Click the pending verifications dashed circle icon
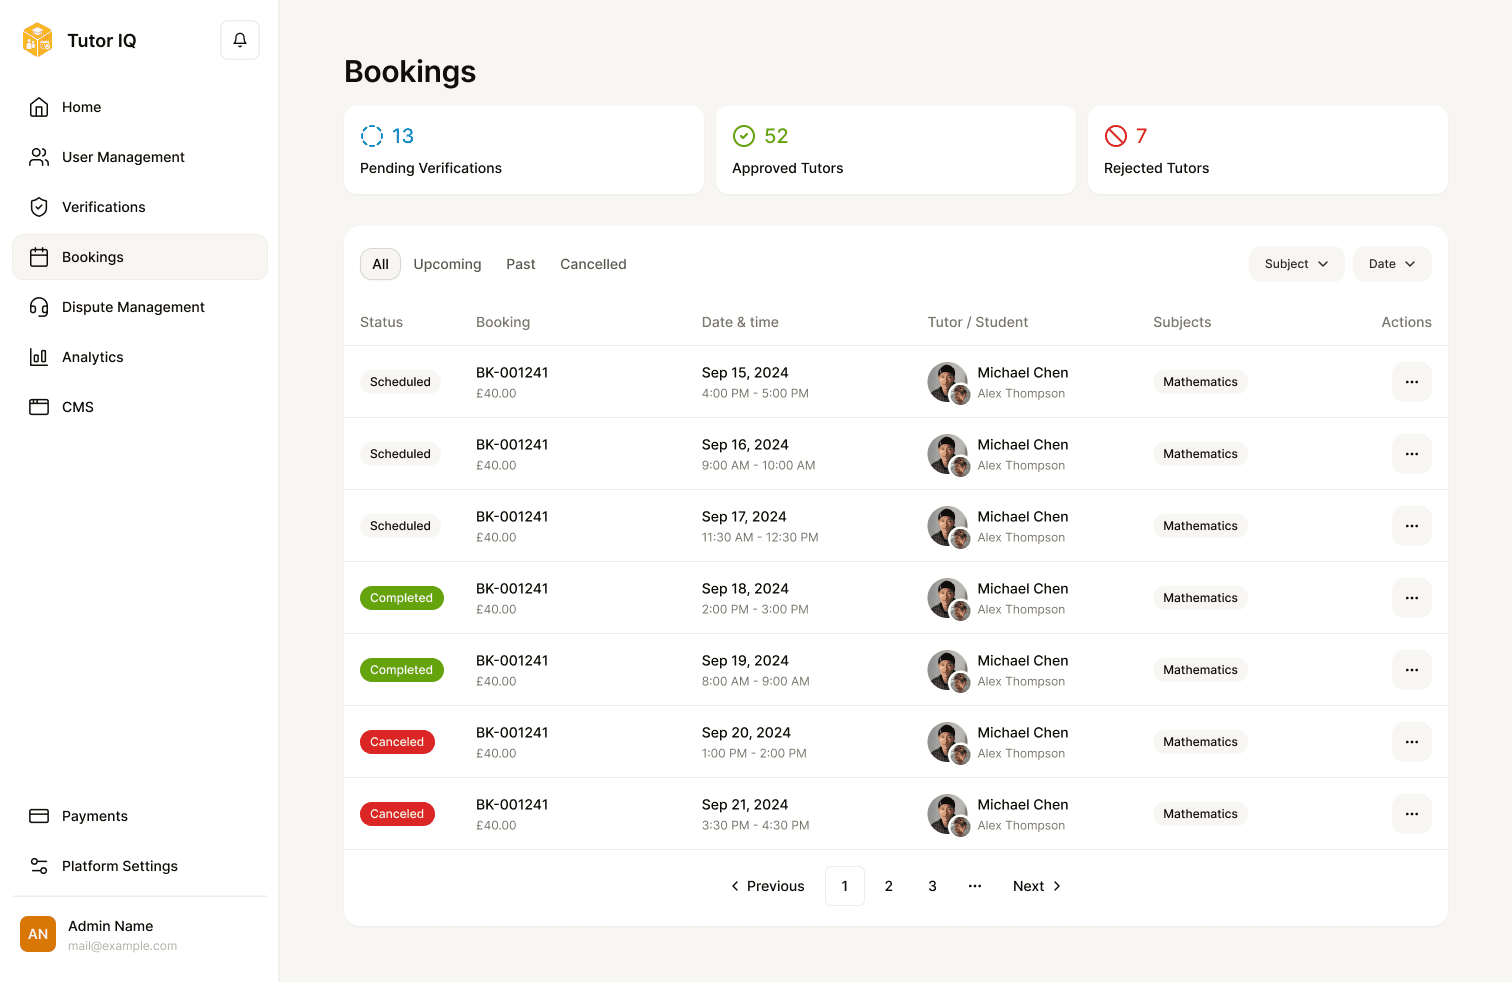Screen dimensions: 1512x982 372,136
